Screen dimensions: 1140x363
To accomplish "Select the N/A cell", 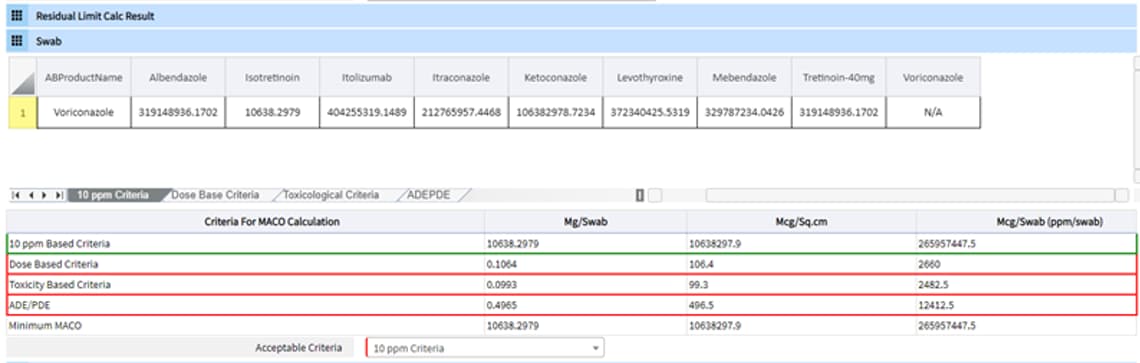I will (x=933, y=113).
